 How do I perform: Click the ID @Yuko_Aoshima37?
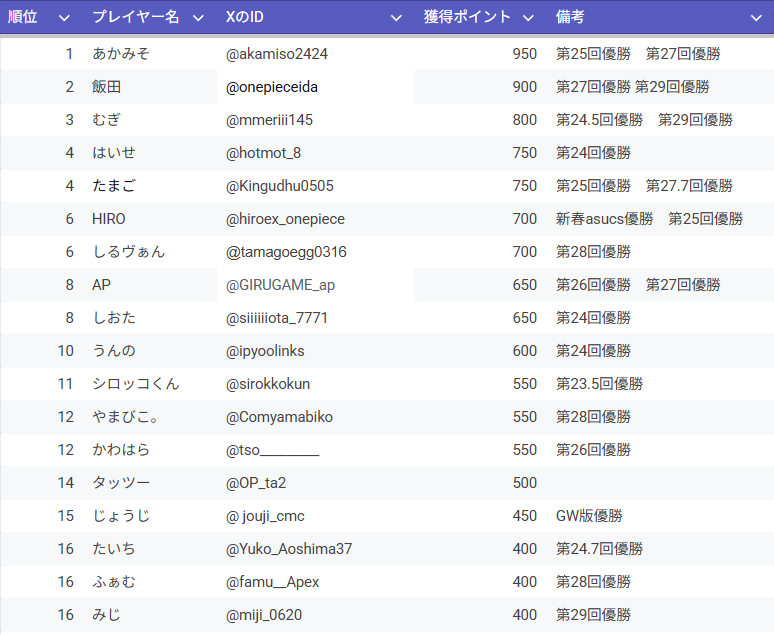(289, 549)
